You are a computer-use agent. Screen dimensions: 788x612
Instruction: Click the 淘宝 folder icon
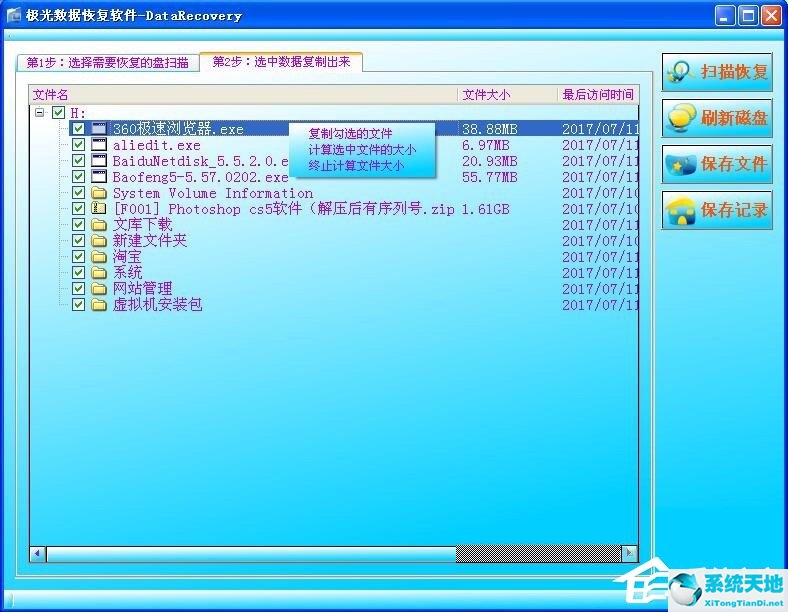(99, 257)
